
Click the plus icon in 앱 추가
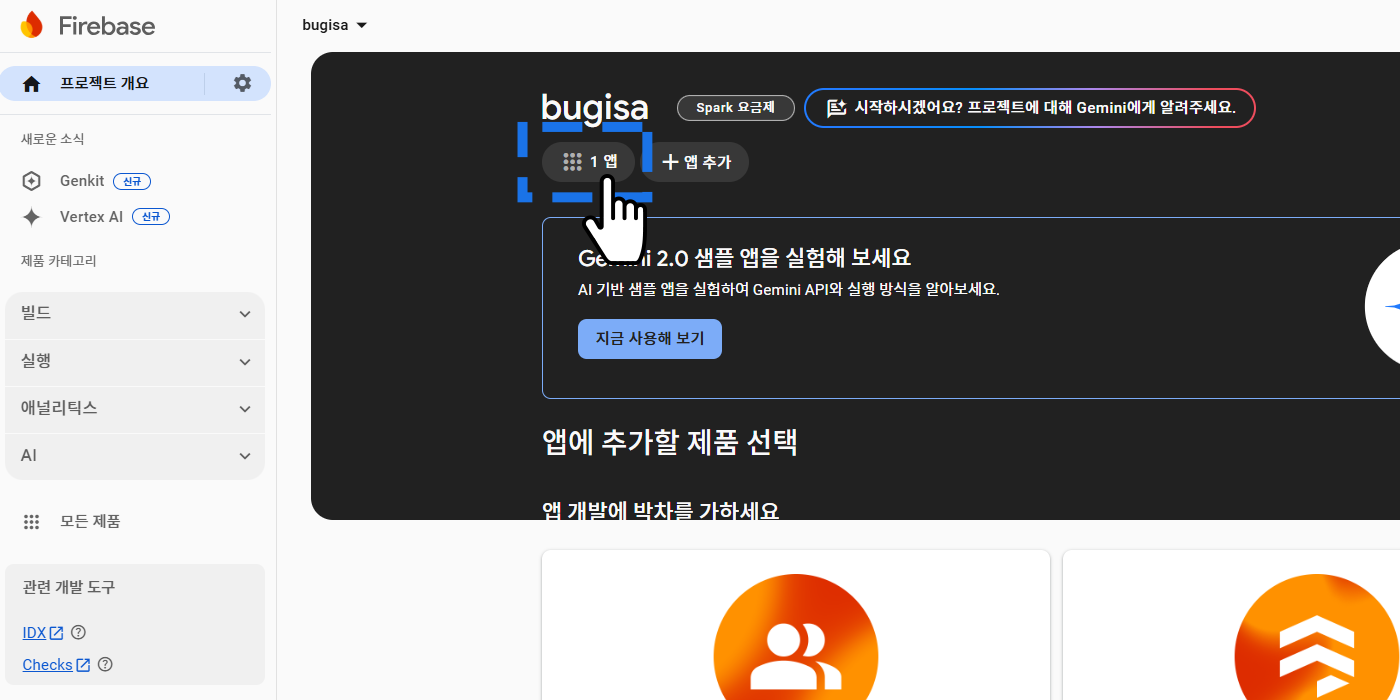click(670, 162)
